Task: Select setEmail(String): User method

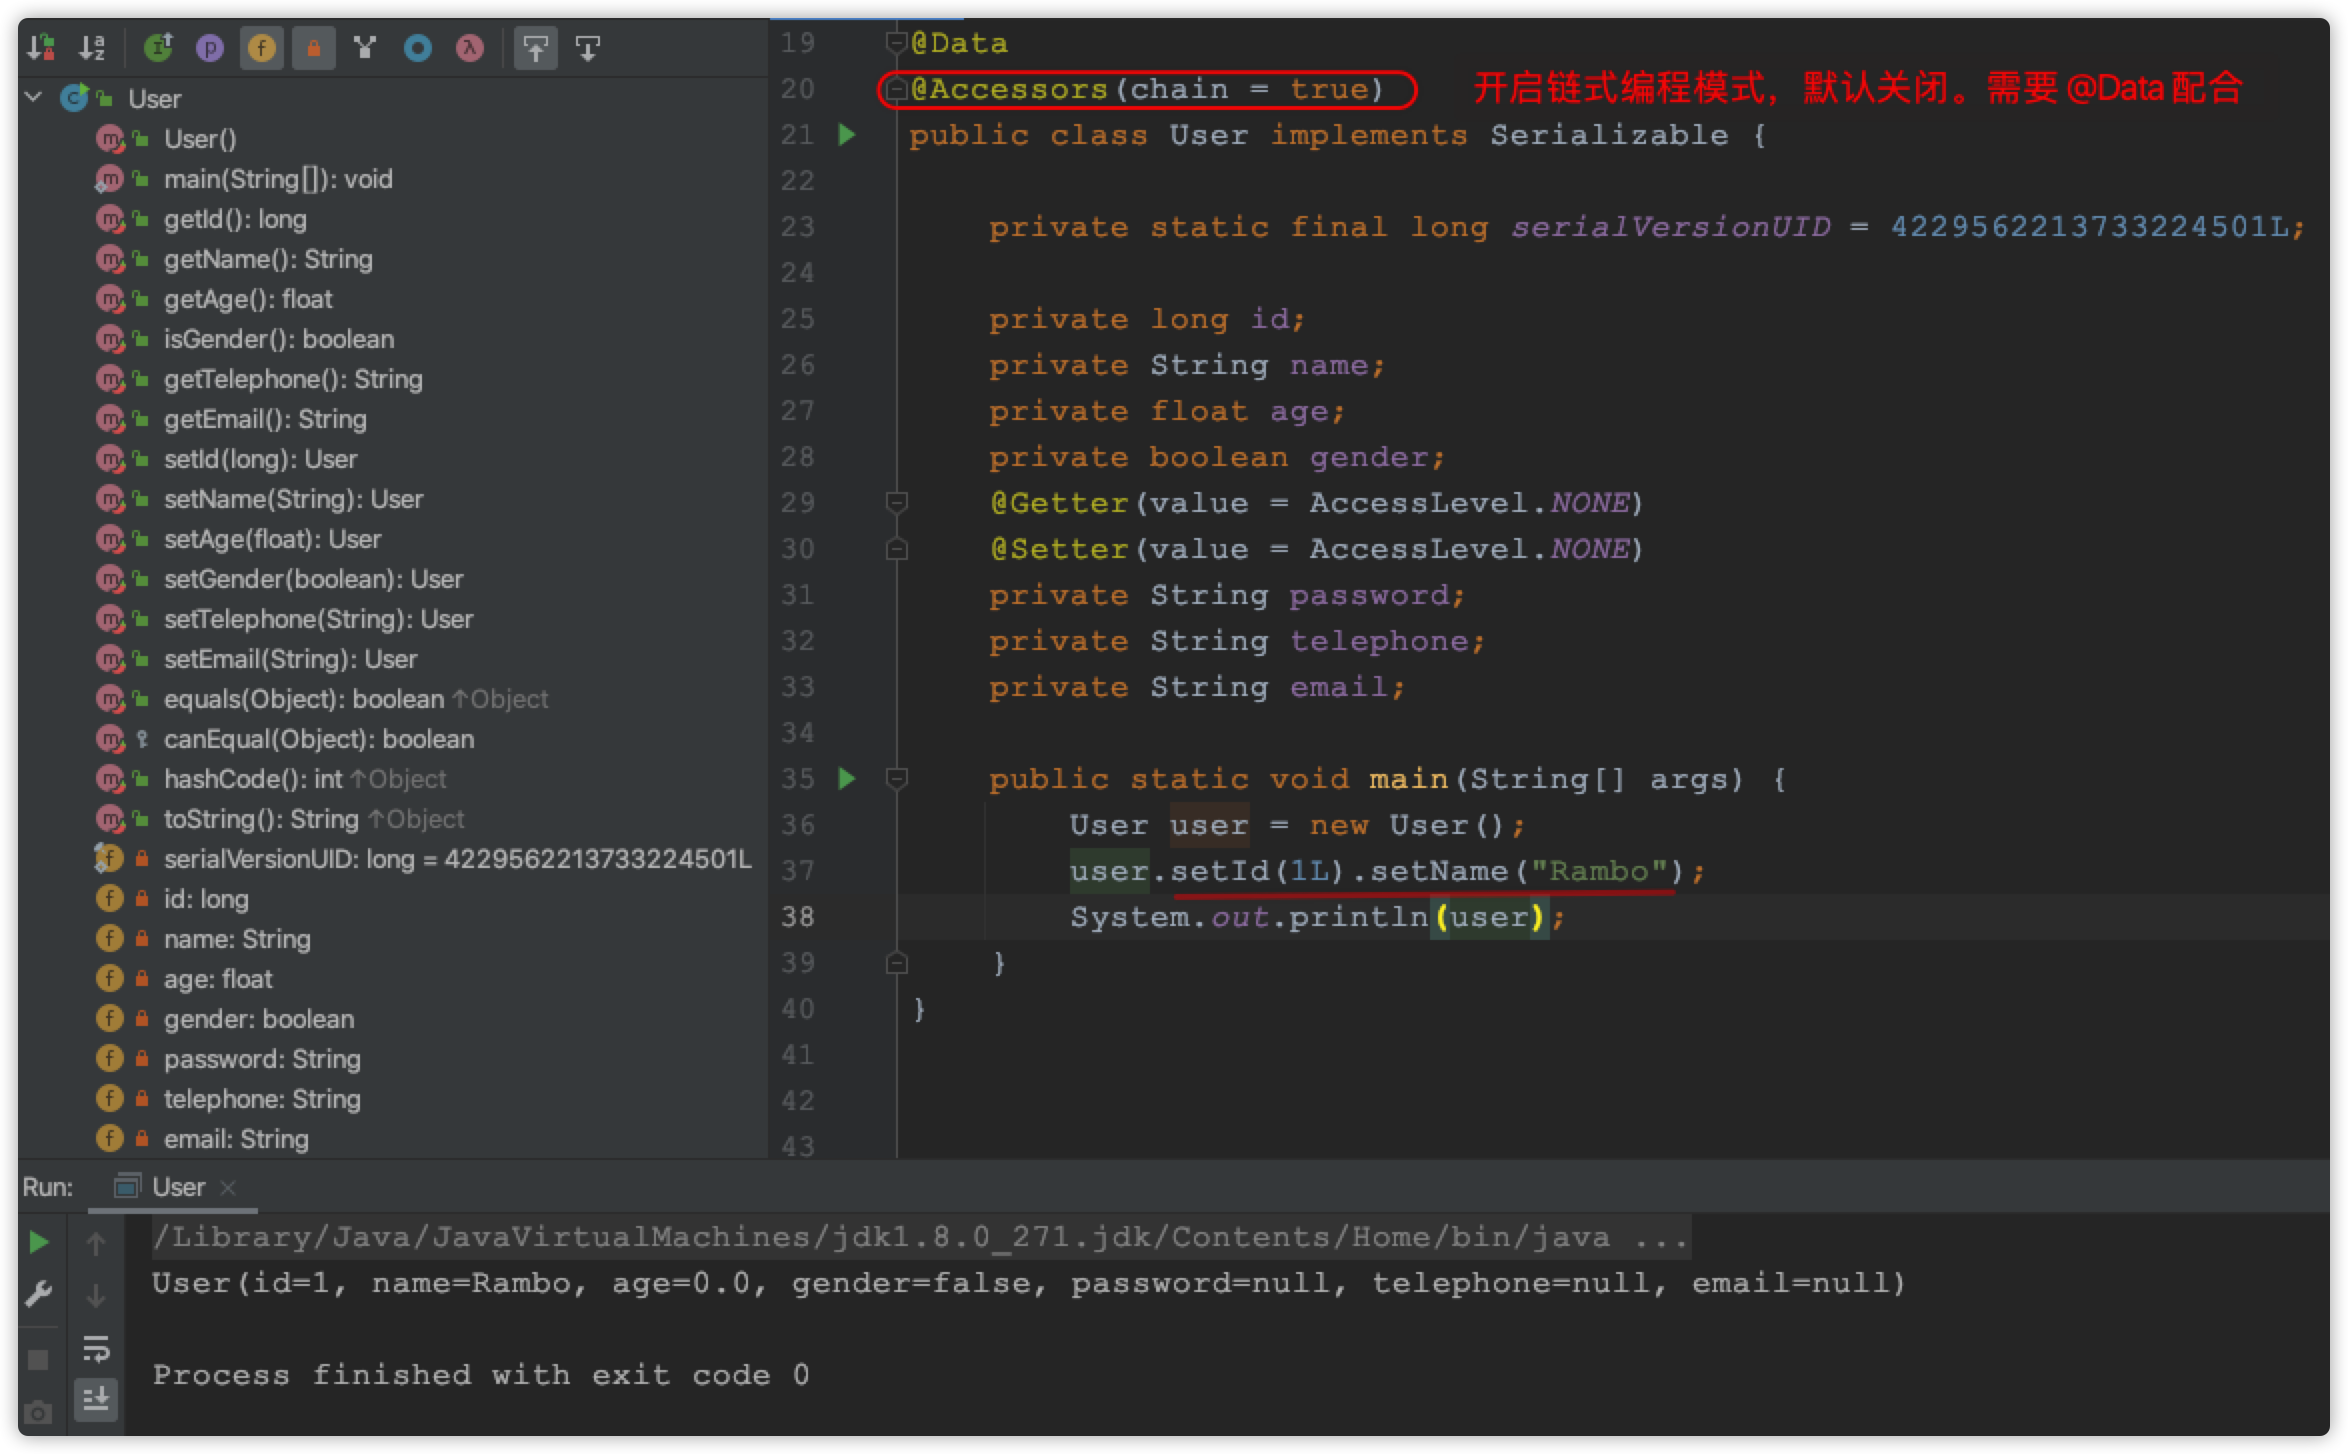Action: coord(290,659)
